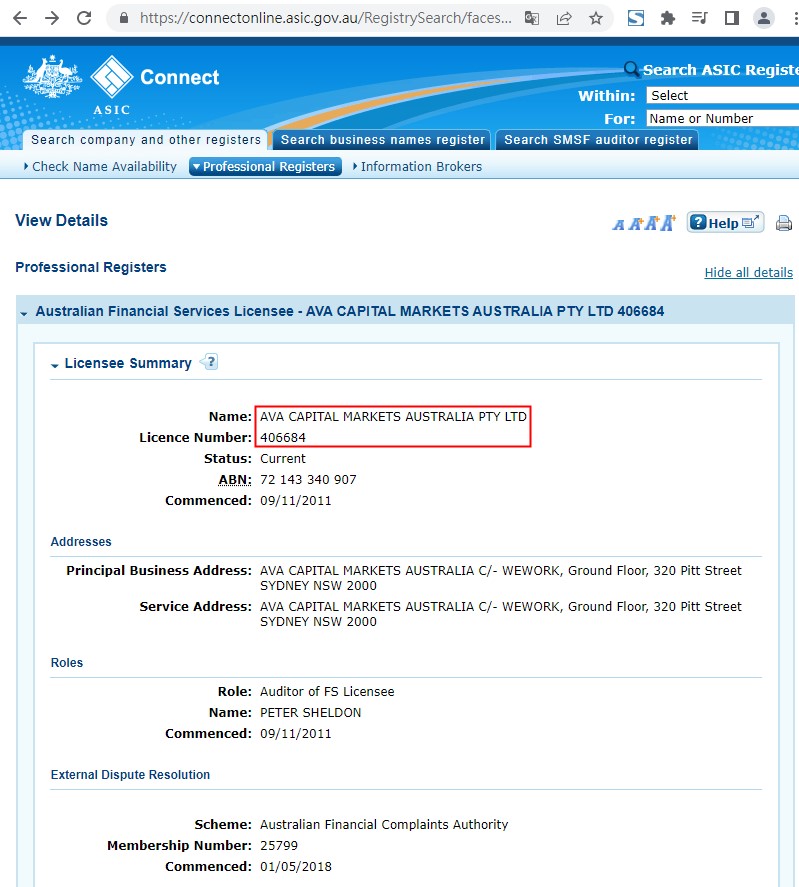Click auditor name PETER SHELDON
The image size is (799, 887).
tap(311, 712)
